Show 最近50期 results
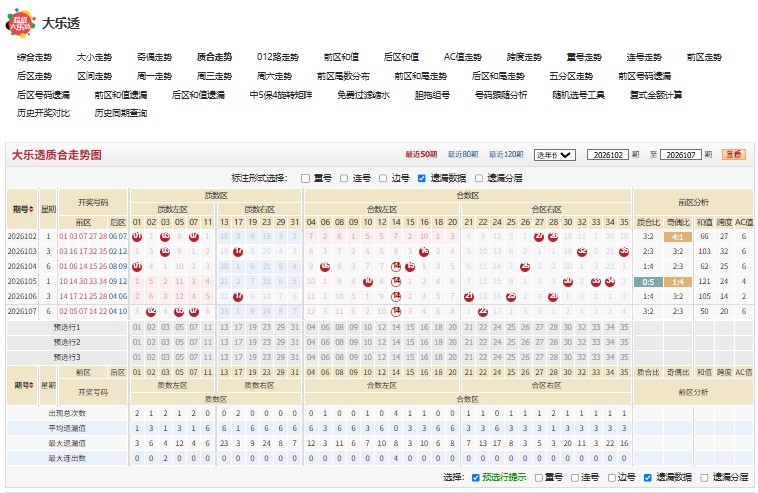Viewport: 758px width, 493px height. pyautogui.click(x=421, y=155)
